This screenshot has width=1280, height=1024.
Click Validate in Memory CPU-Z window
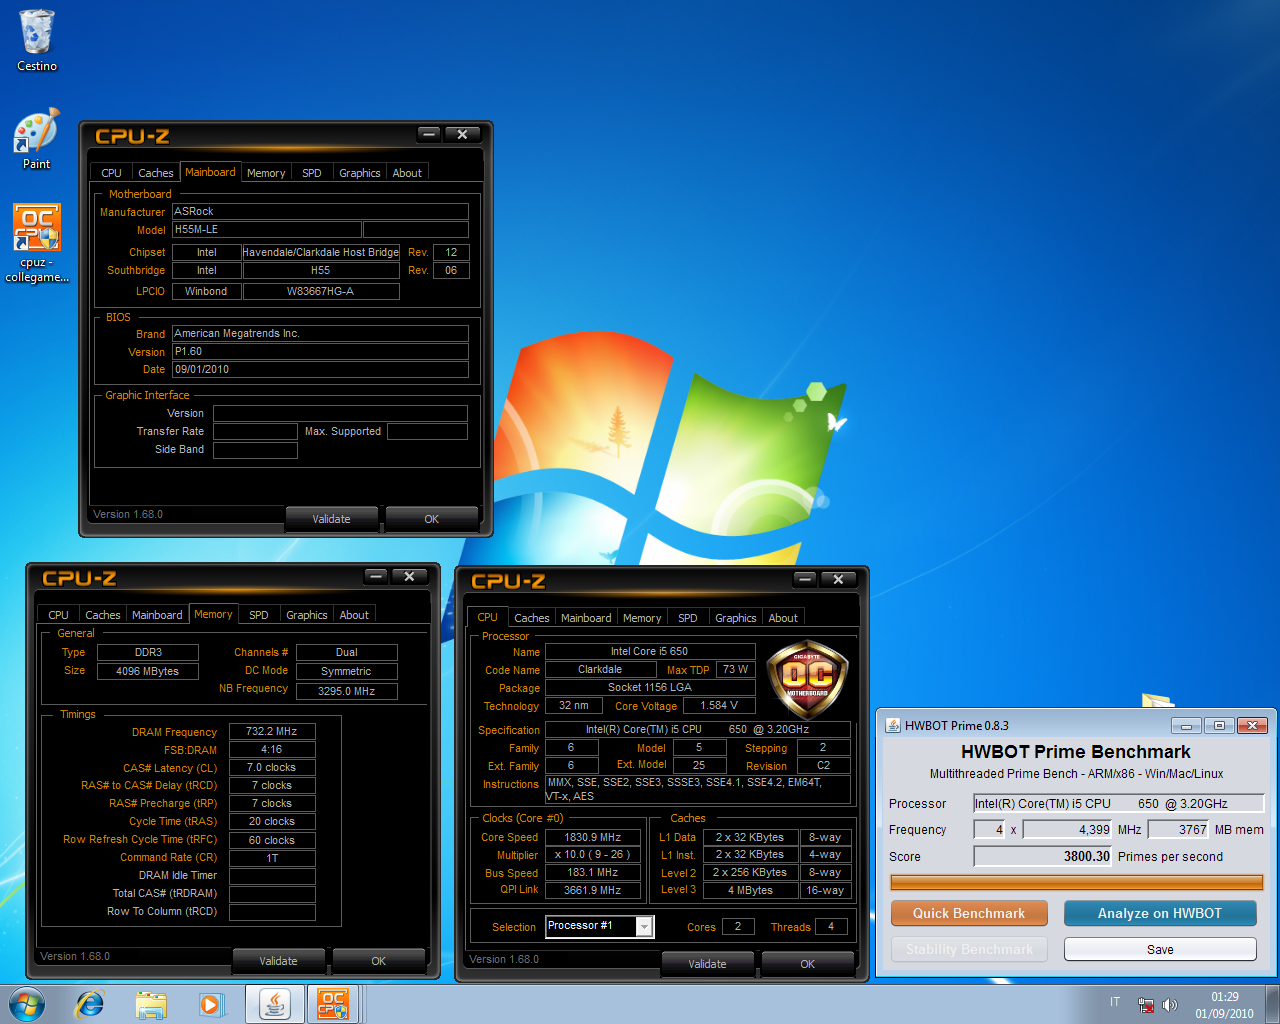coord(278,961)
